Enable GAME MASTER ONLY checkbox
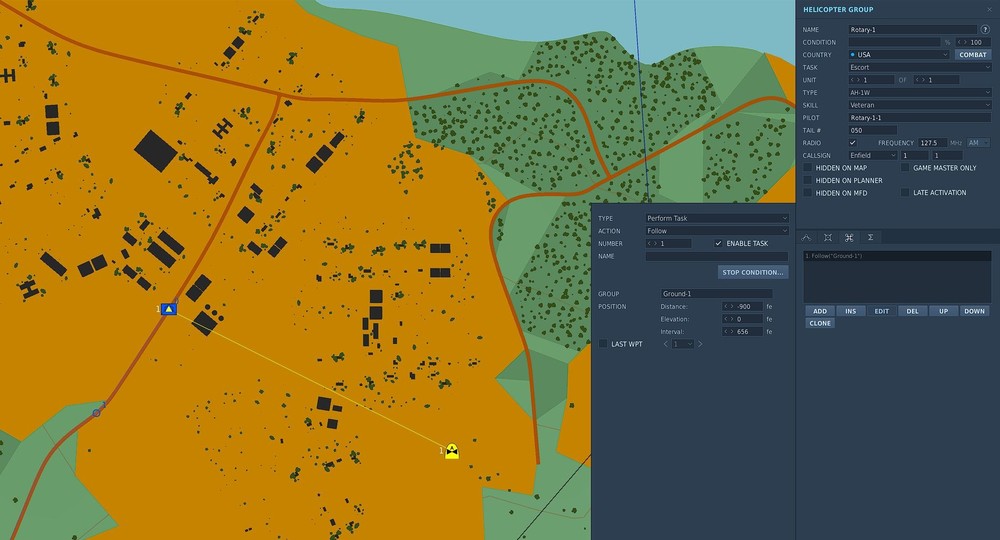The width and height of the screenshot is (1000, 540). point(905,168)
